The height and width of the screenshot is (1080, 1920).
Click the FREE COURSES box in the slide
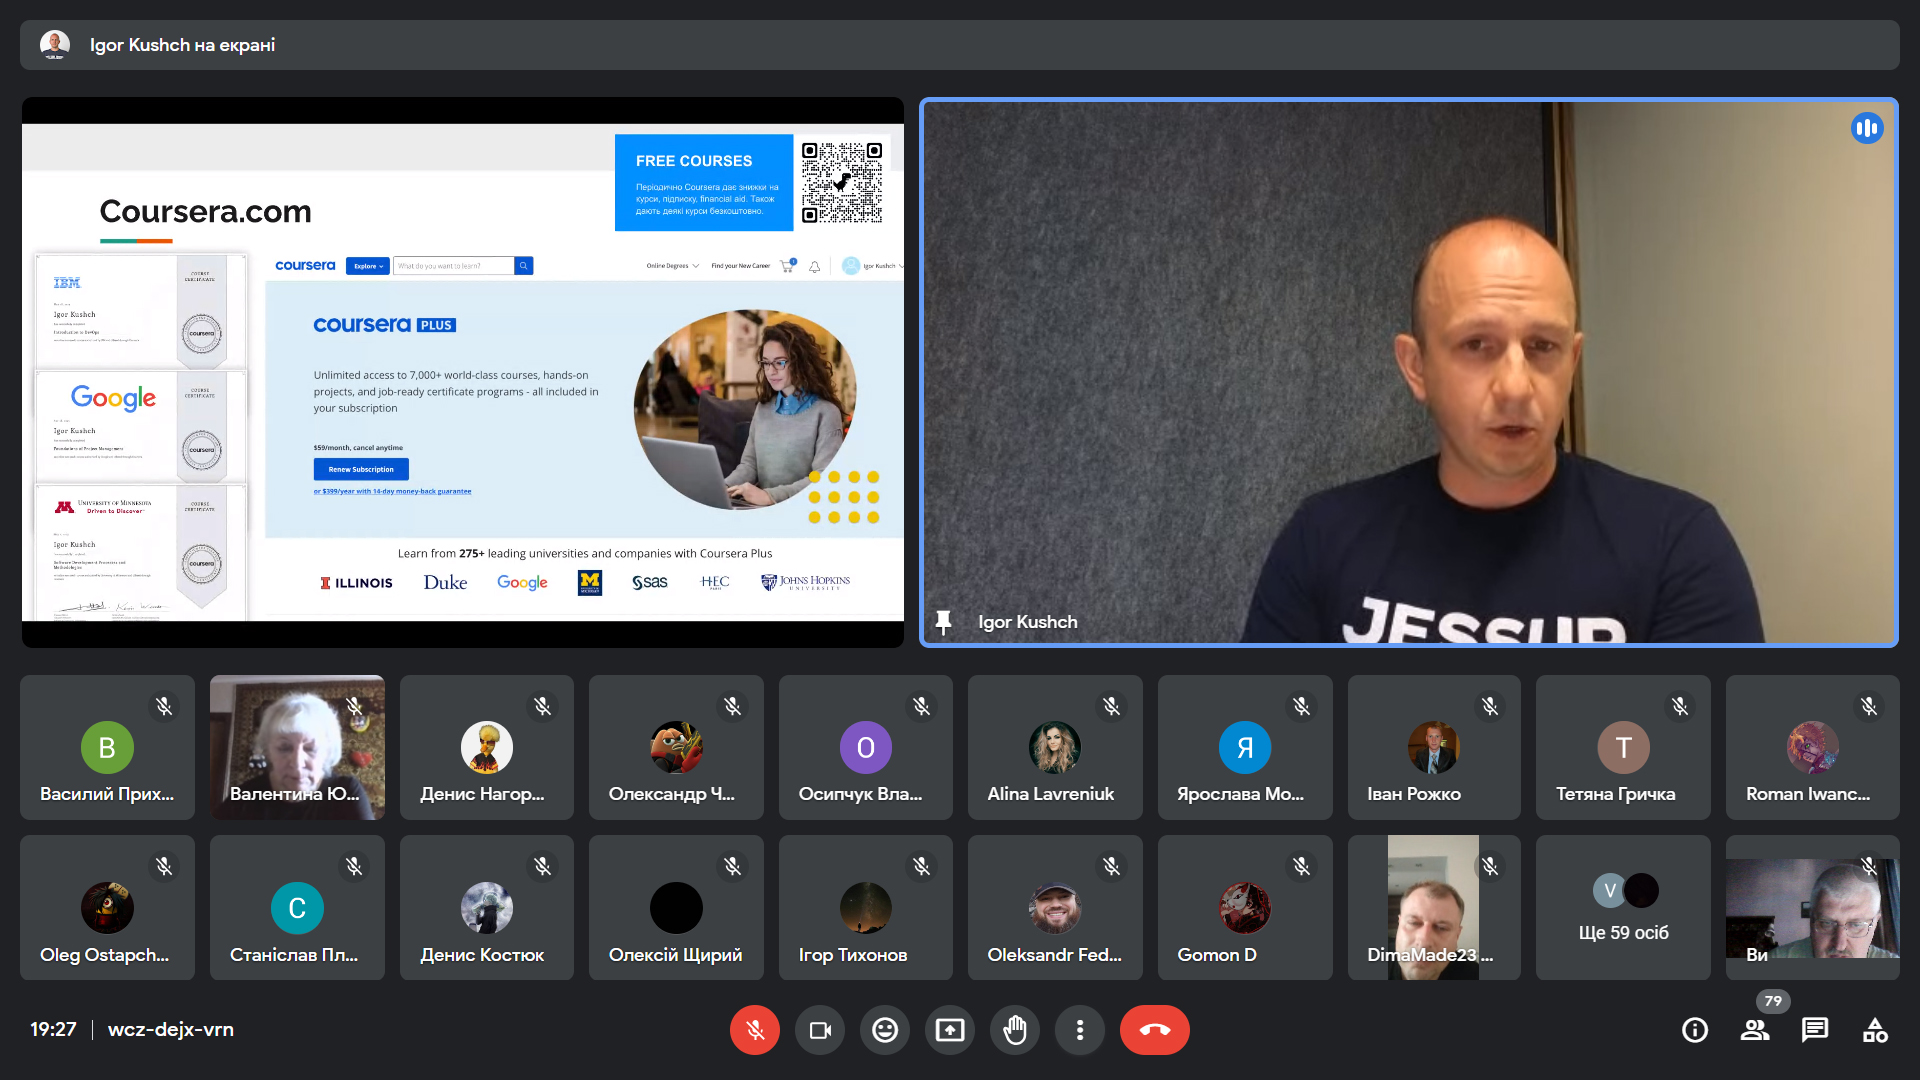click(704, 183)
